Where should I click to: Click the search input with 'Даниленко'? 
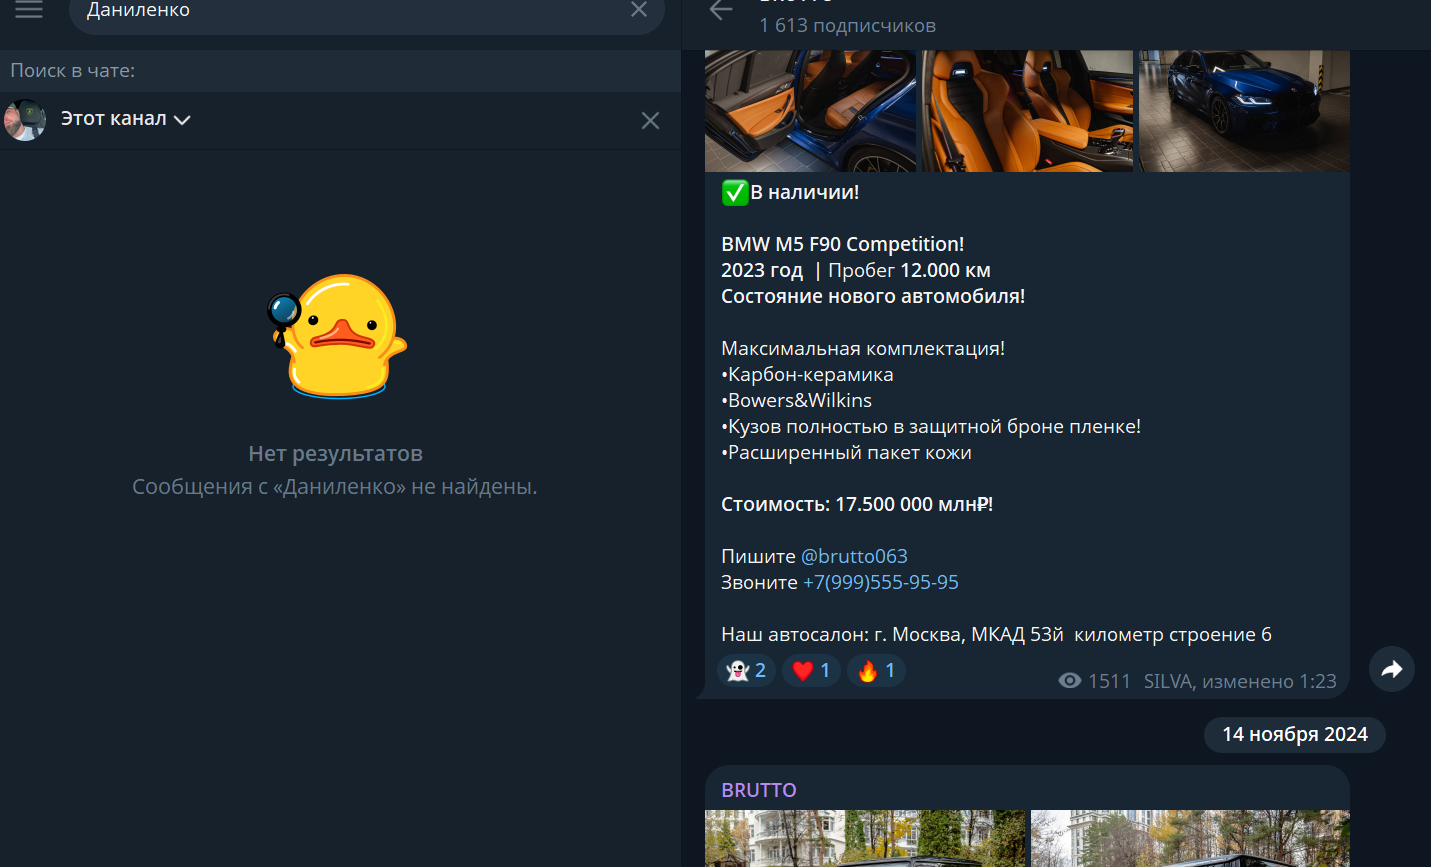pyautogui.click(x=350, y=11)
